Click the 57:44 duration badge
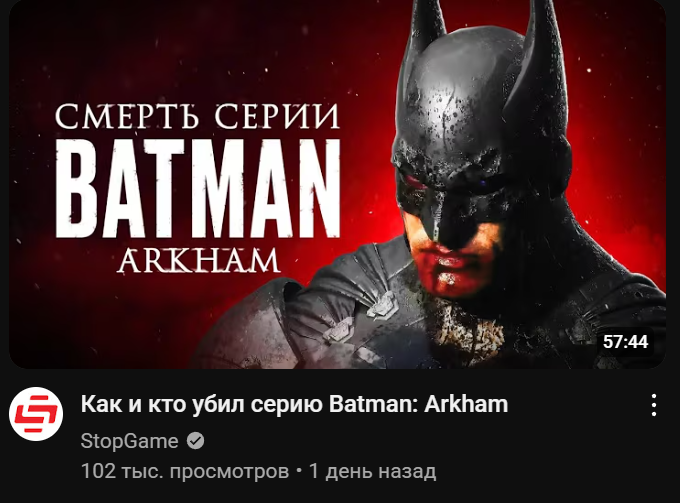Image resolution: width=680 pixels, height=503 pixels. tap(625, 342)
